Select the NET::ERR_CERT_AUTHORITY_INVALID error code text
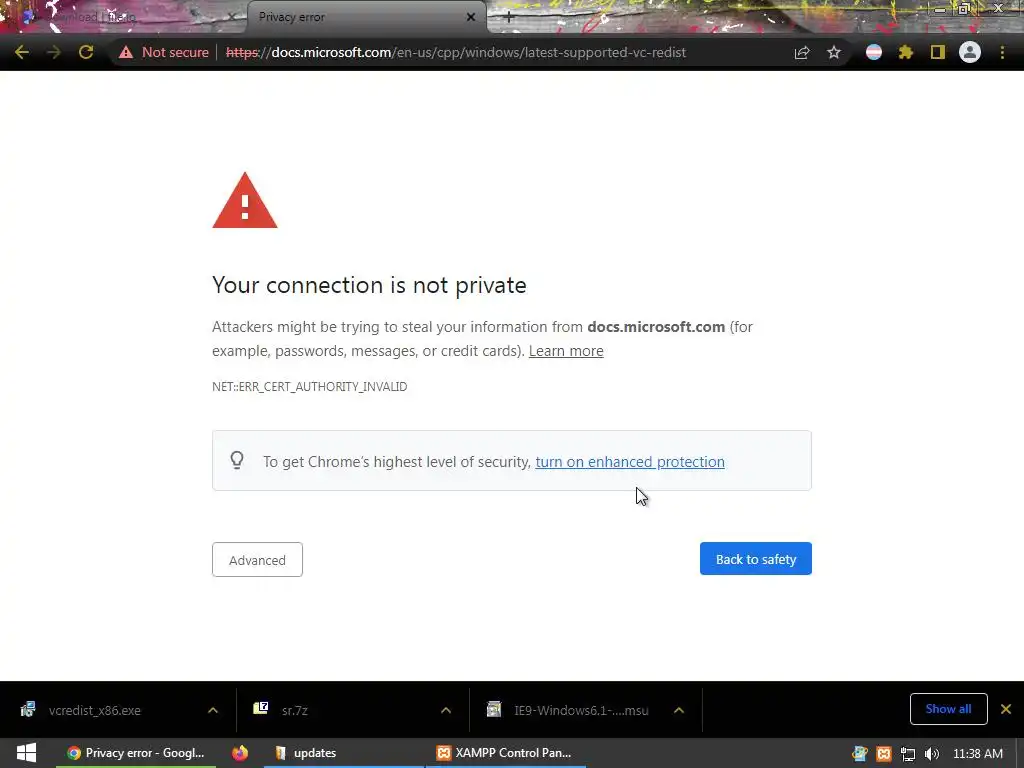This screenshot has width=1024, height=768. pos(310,387)
